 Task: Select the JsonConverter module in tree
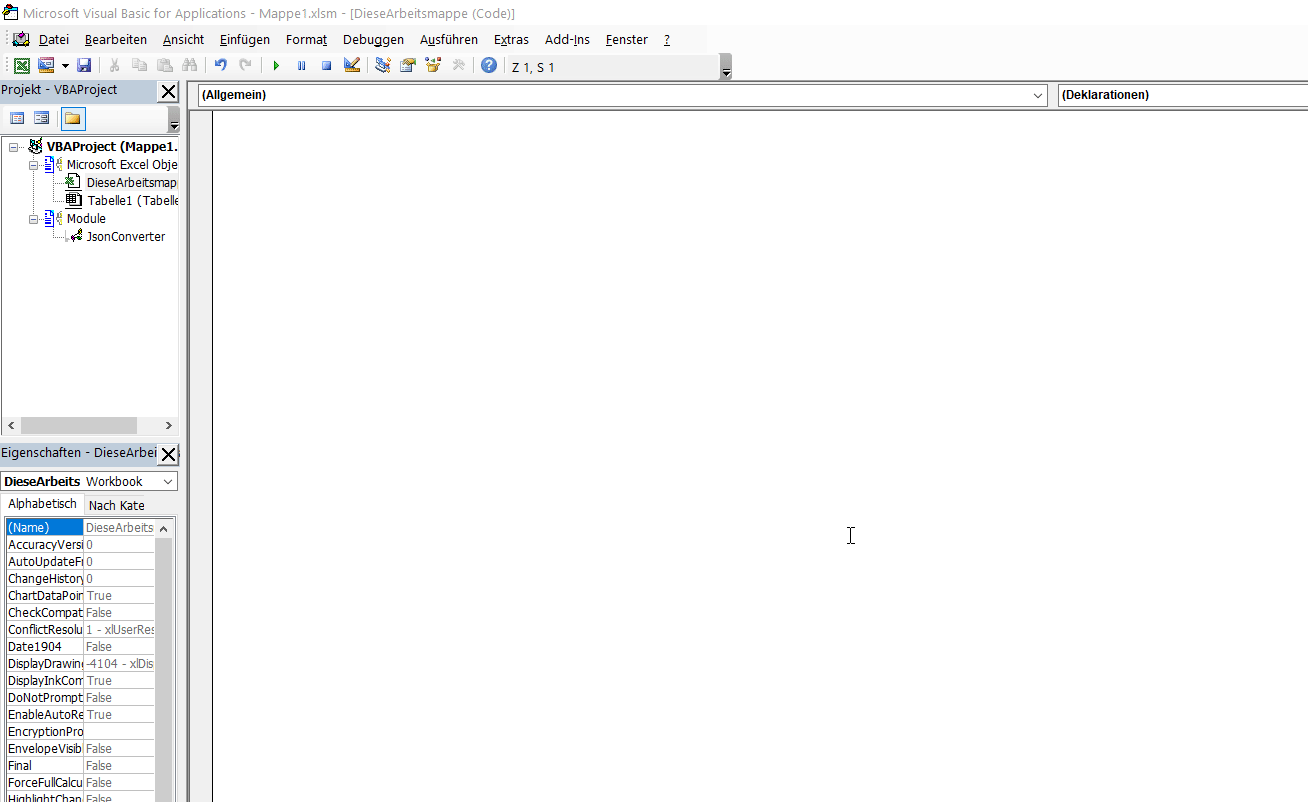[125, 237]
